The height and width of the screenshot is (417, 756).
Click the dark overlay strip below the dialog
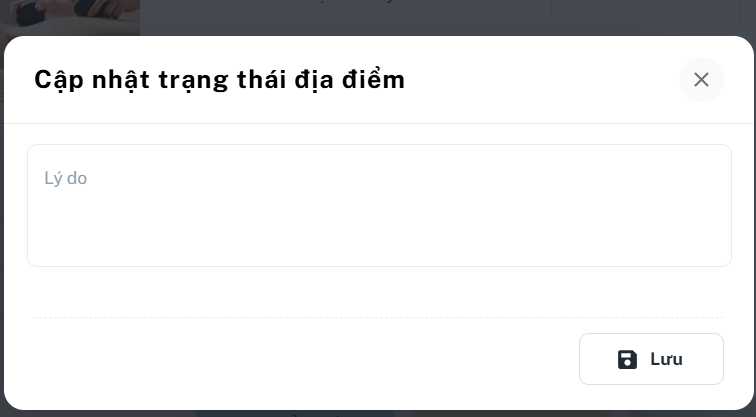pos(378,414)
